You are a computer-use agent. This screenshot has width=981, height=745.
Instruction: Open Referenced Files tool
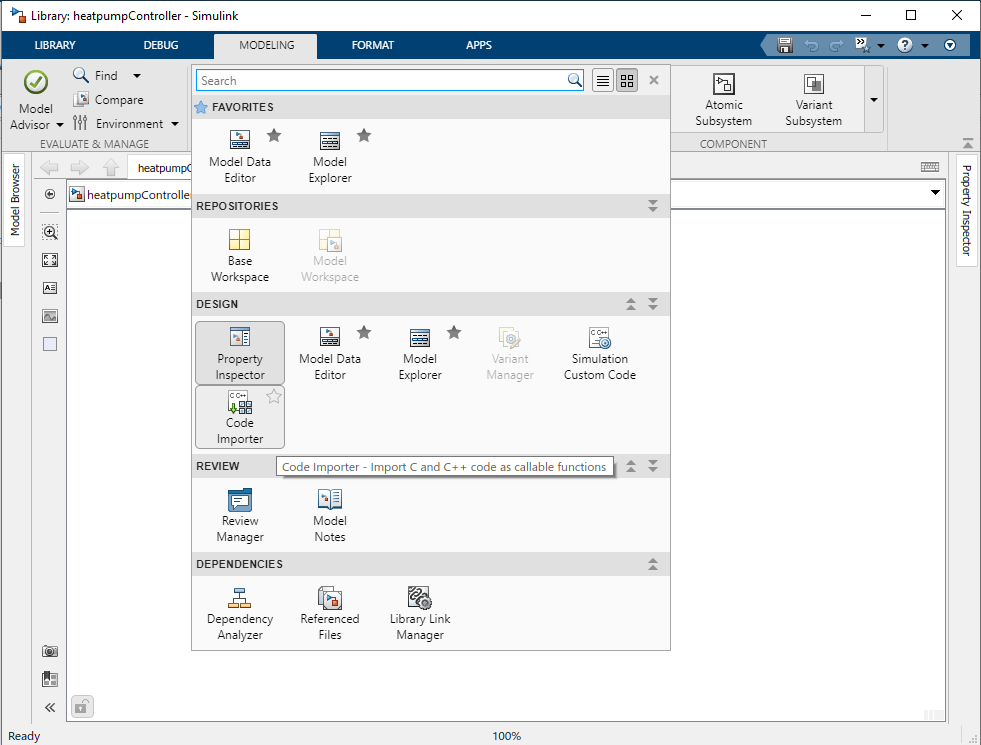(330, 613)
